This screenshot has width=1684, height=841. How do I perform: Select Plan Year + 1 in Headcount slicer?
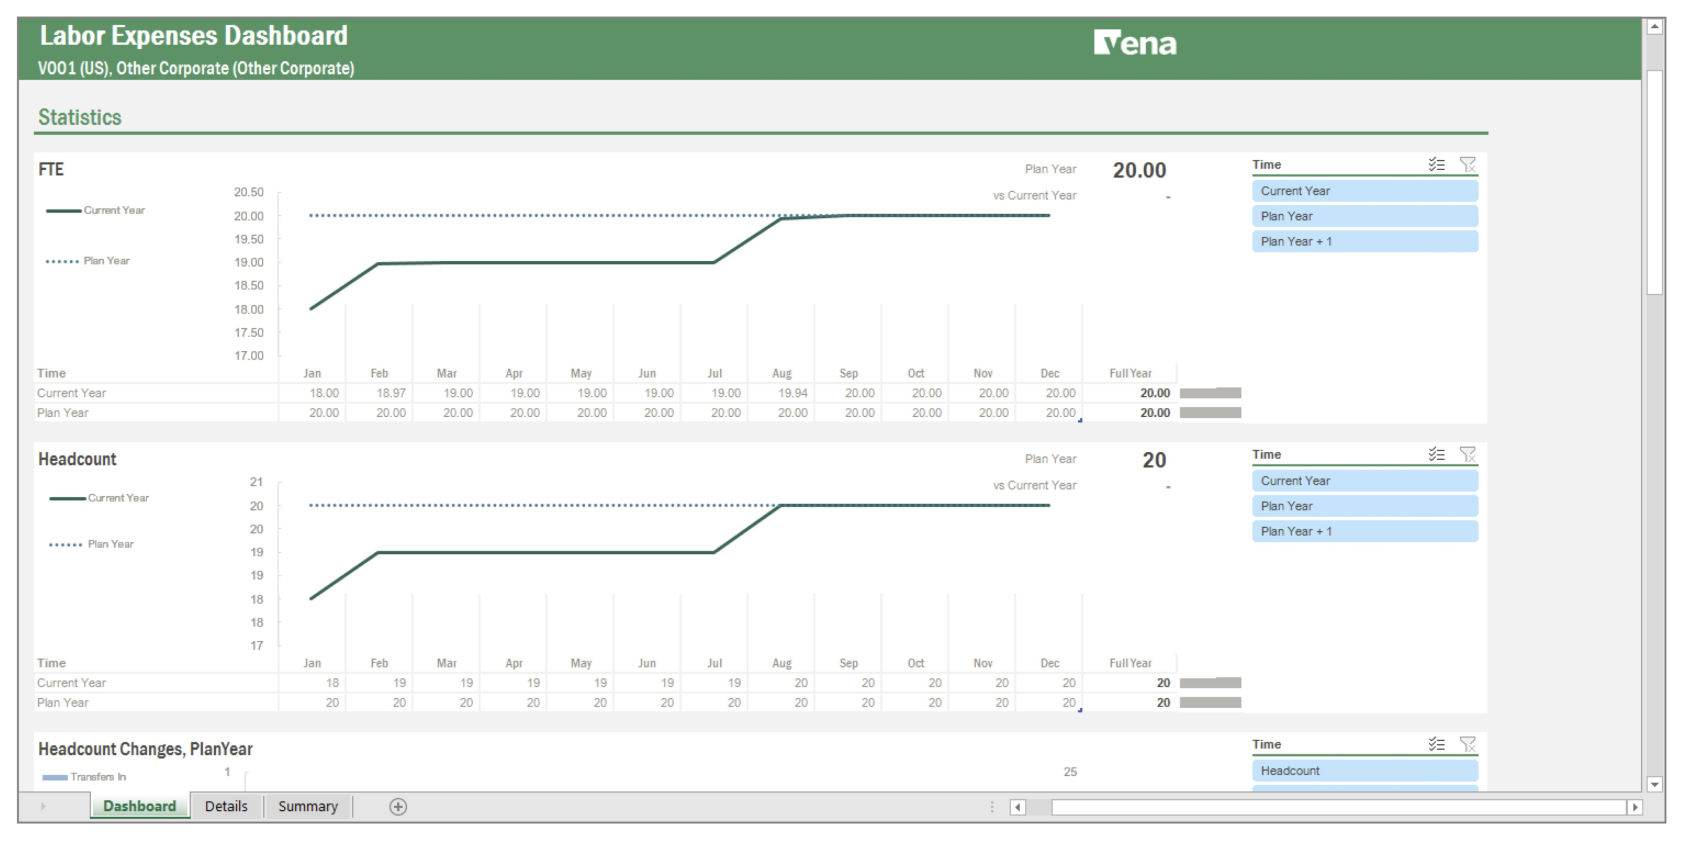click(x=1365, y=531)
